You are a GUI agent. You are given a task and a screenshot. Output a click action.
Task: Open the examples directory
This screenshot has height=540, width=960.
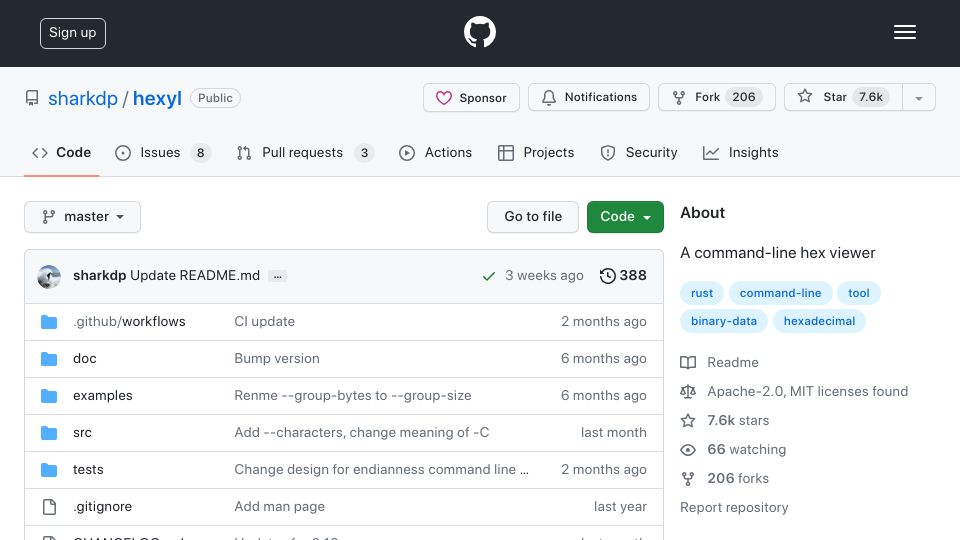click(x=103, y=396)
